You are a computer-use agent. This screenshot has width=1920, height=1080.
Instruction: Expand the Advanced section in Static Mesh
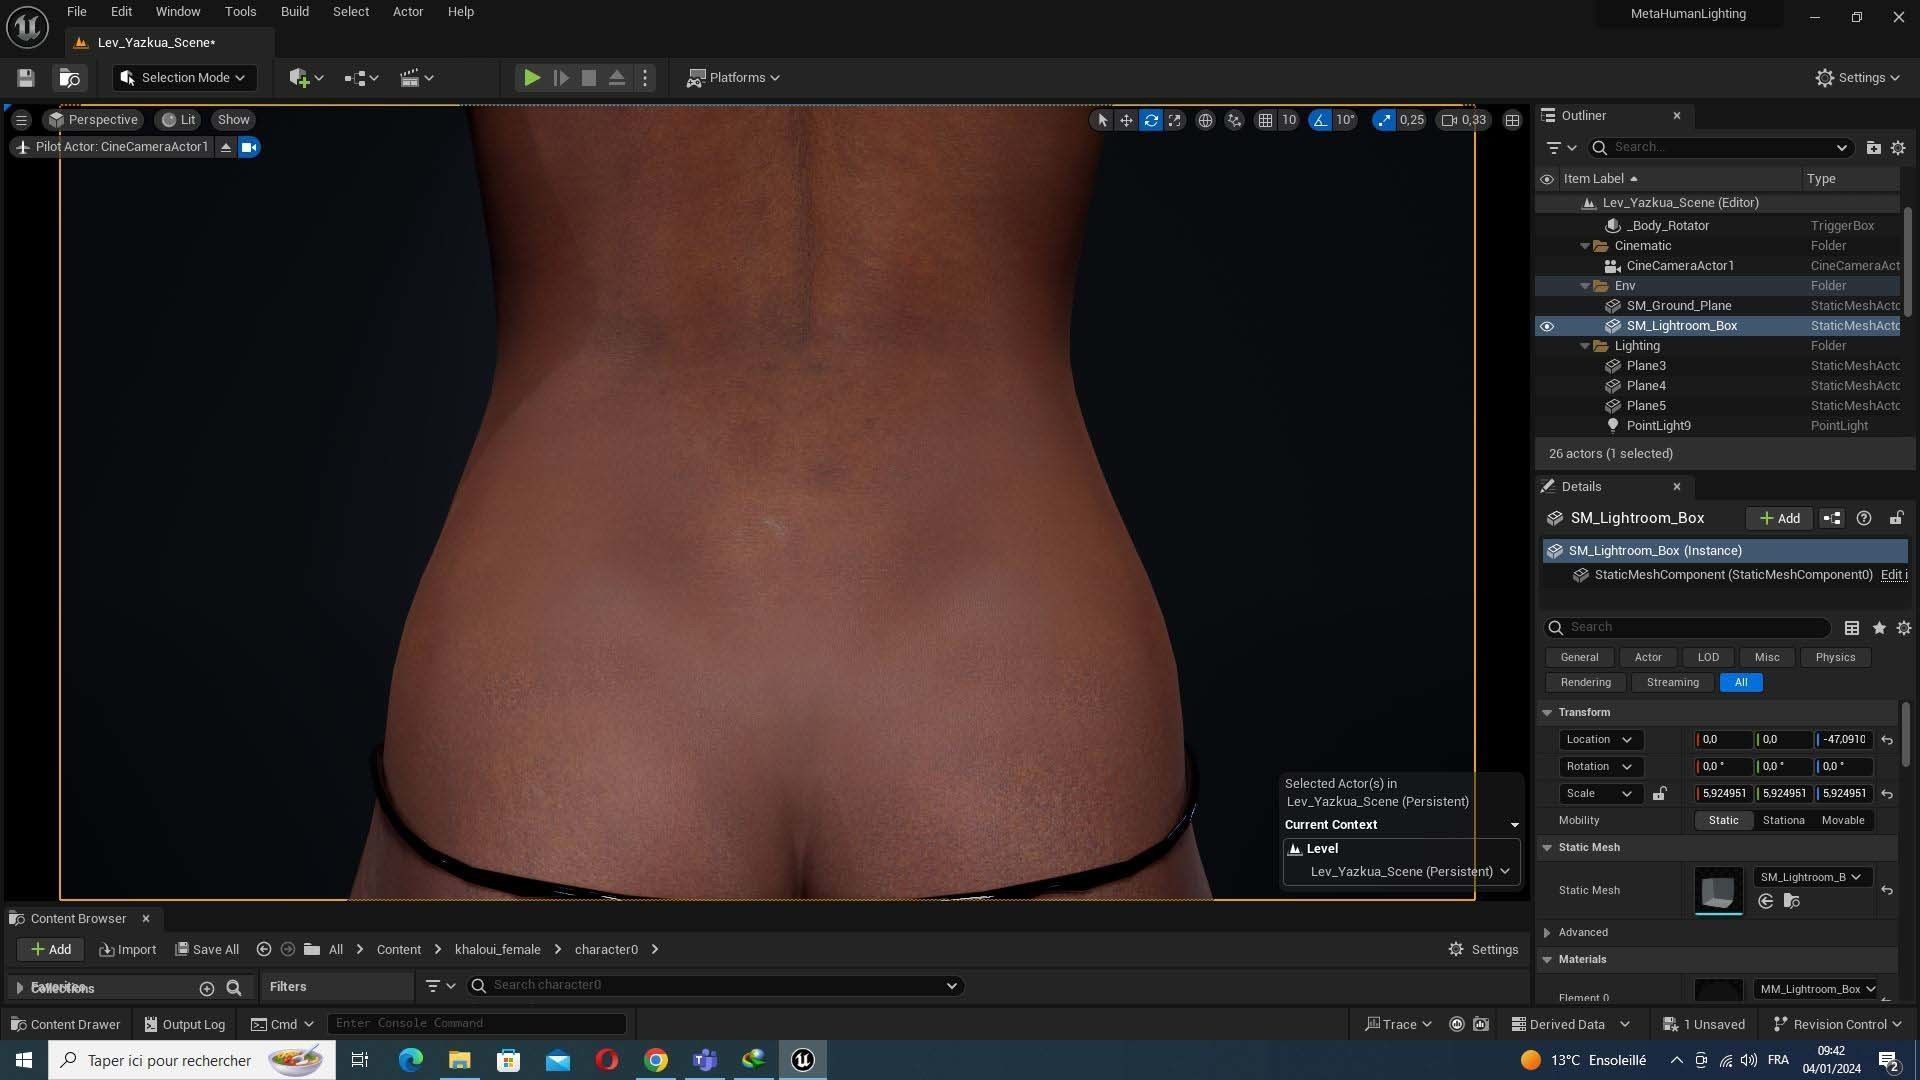pyautogui.click(x=1547, y=932)
